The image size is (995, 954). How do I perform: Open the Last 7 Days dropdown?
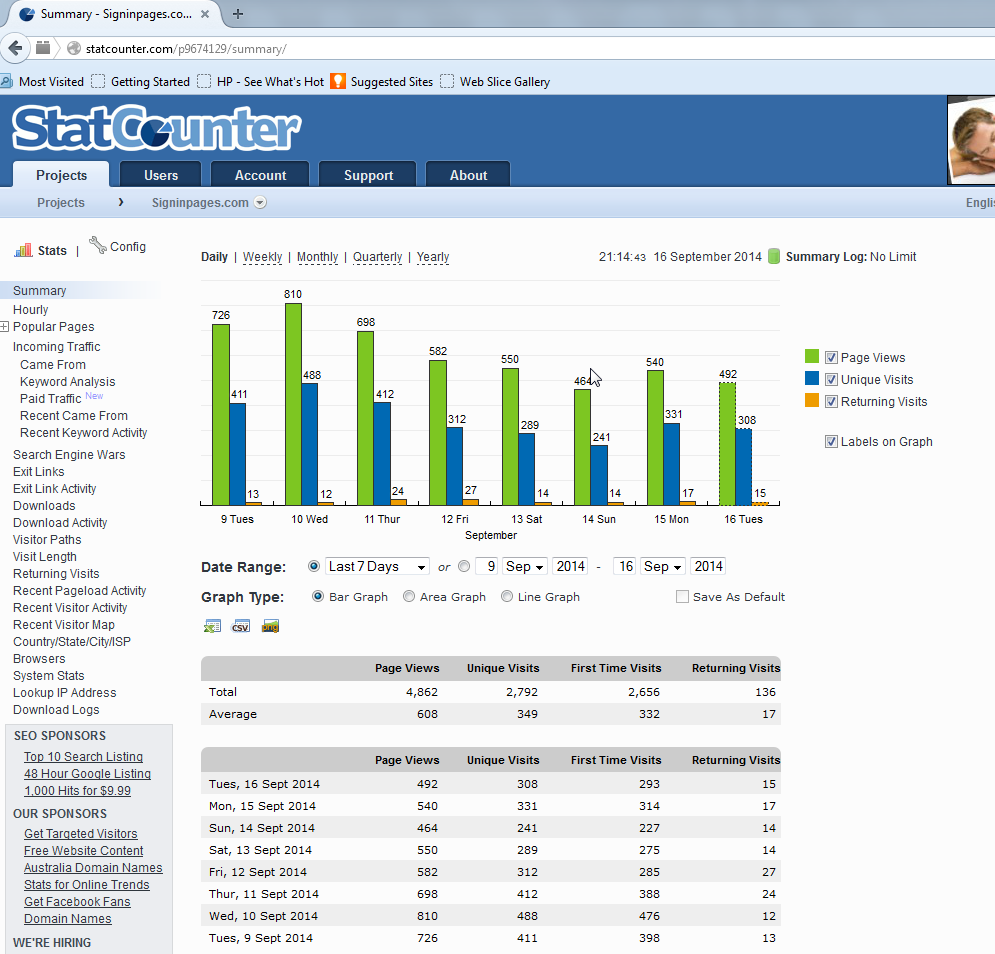(377, 566)
